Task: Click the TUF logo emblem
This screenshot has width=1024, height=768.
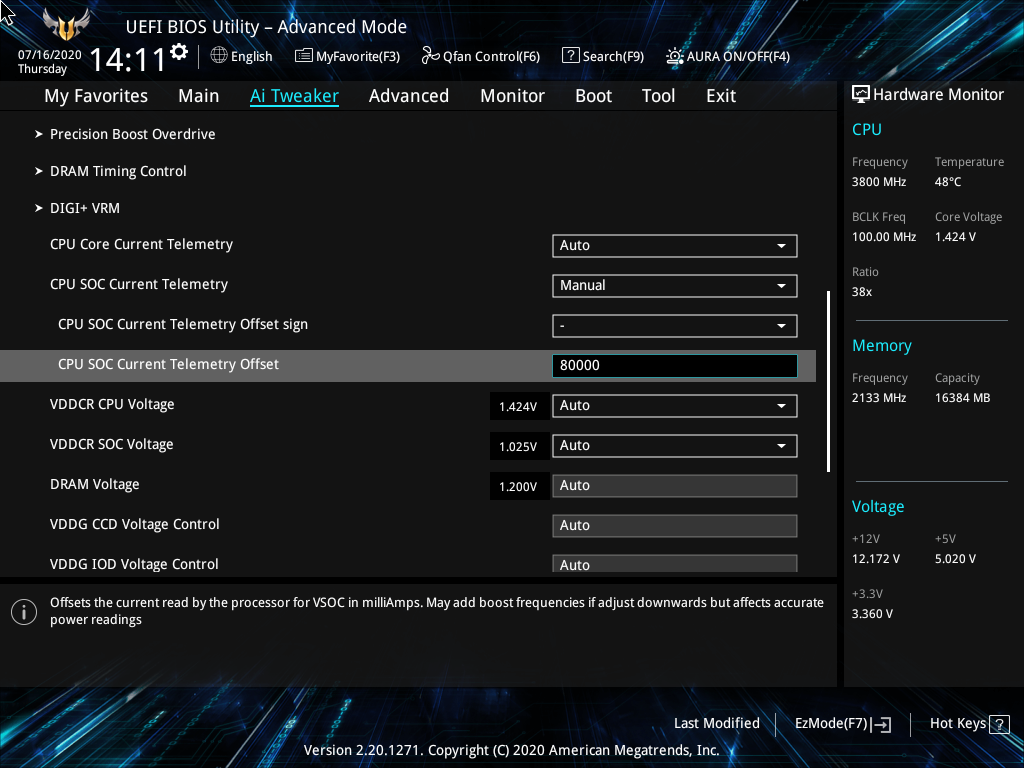Action: [66, 24]
